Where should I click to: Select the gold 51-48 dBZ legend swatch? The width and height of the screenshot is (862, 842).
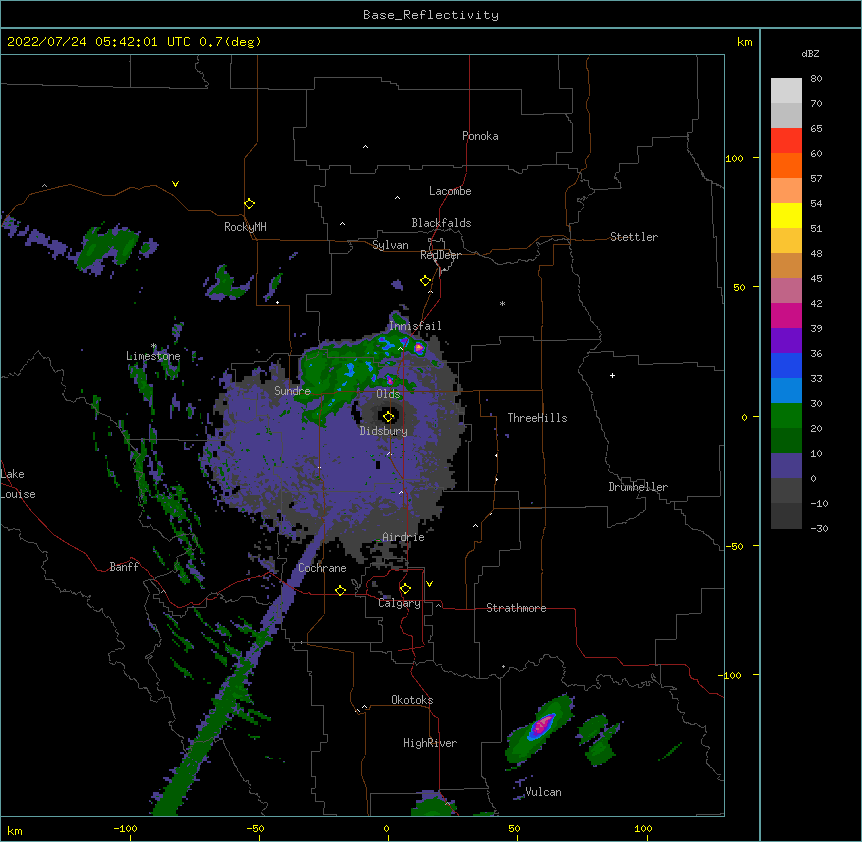click(x=786, y=241)
